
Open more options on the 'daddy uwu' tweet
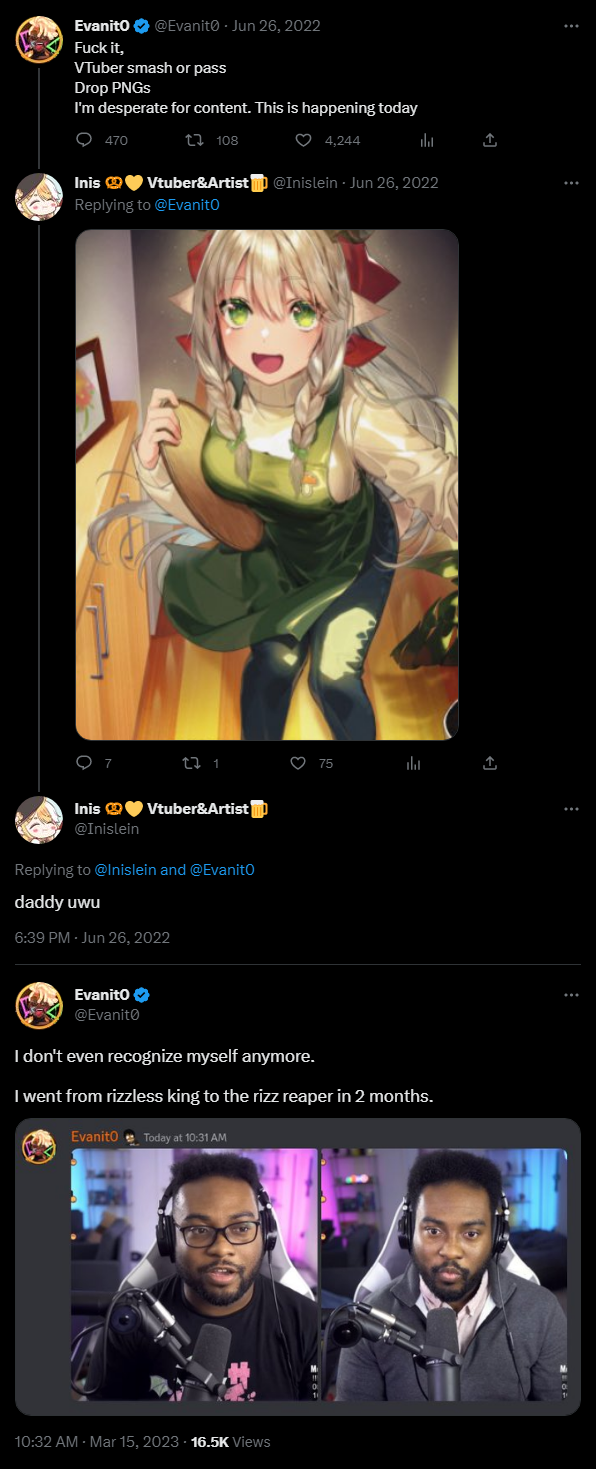point(571,808)
